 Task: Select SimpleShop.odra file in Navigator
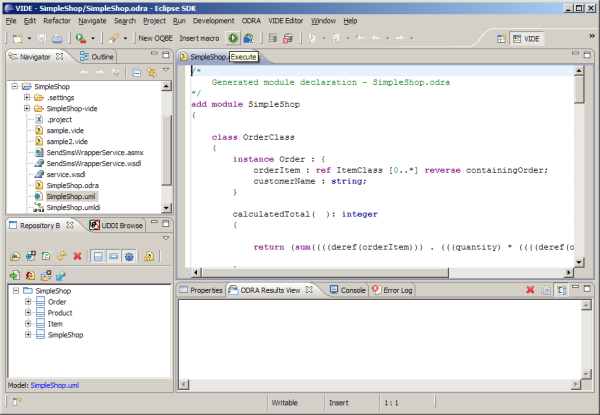click(x=73, y=185)
